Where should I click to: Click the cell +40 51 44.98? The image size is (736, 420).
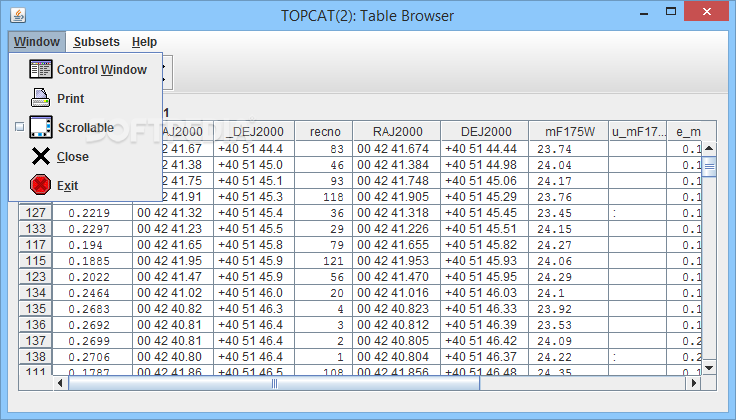[x=485, y=165]
